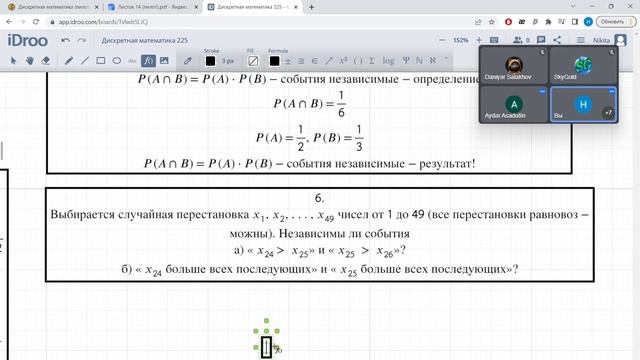Open the Formula color swatch

click(274, 61)
